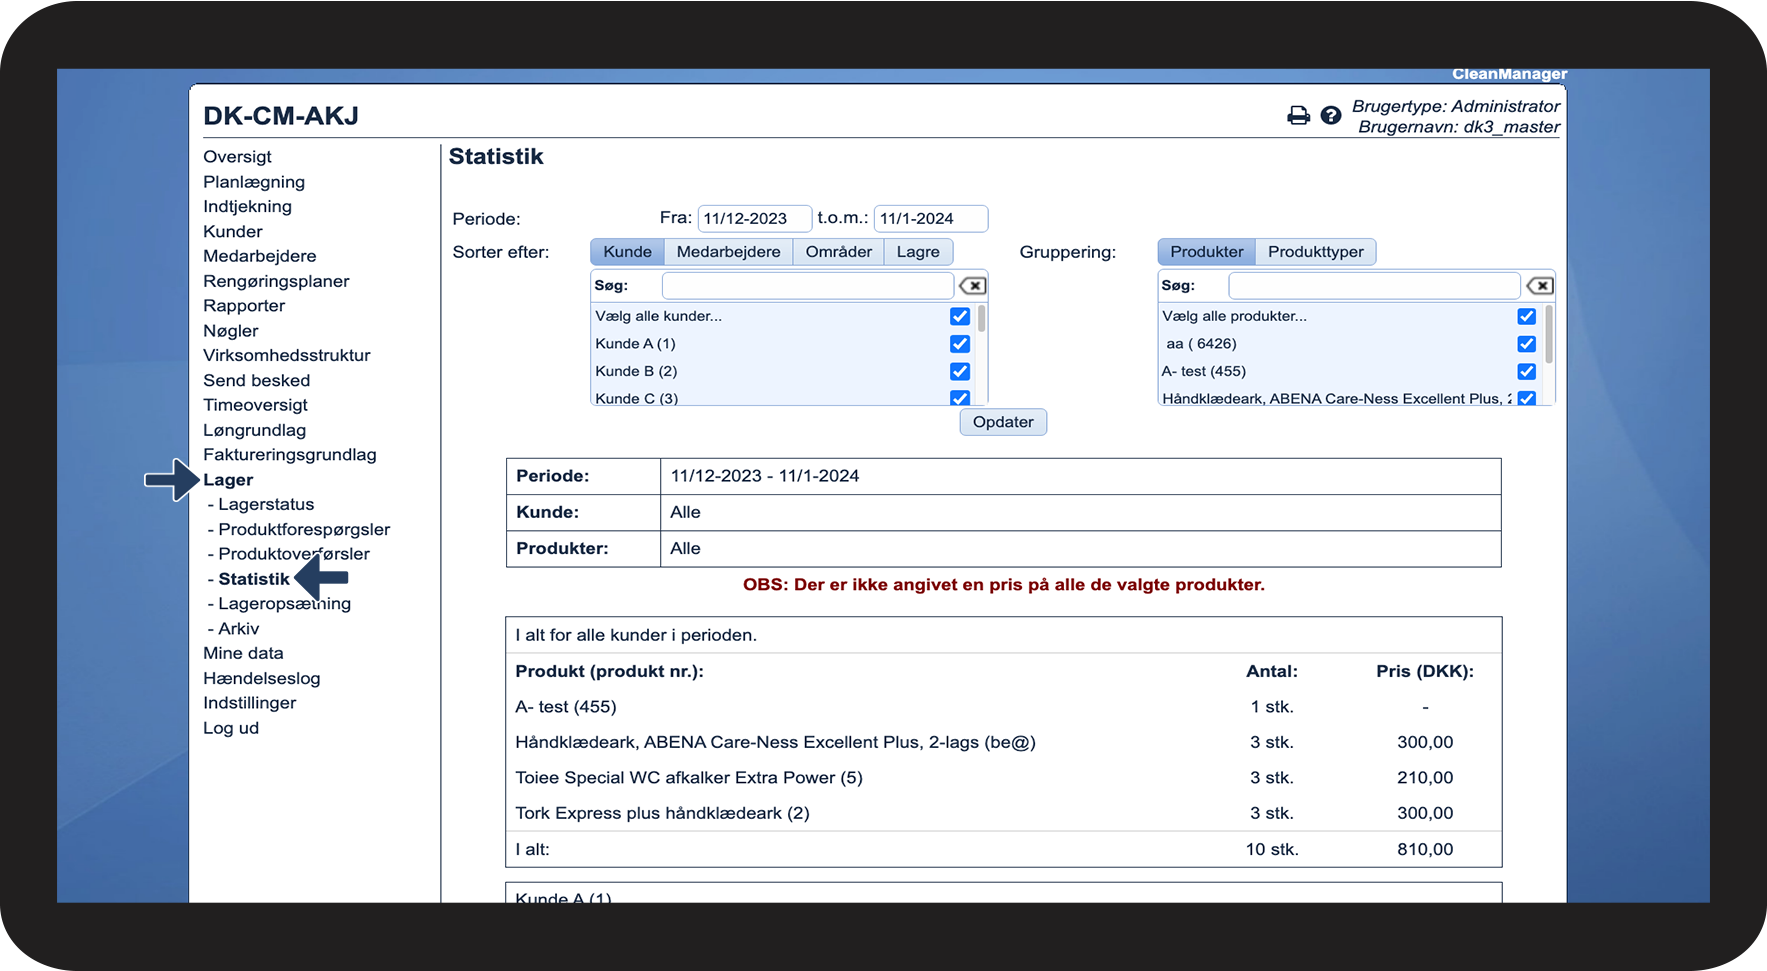
Task: Open the 'Fra' date picker field
Action: click(x=754, y=219)
